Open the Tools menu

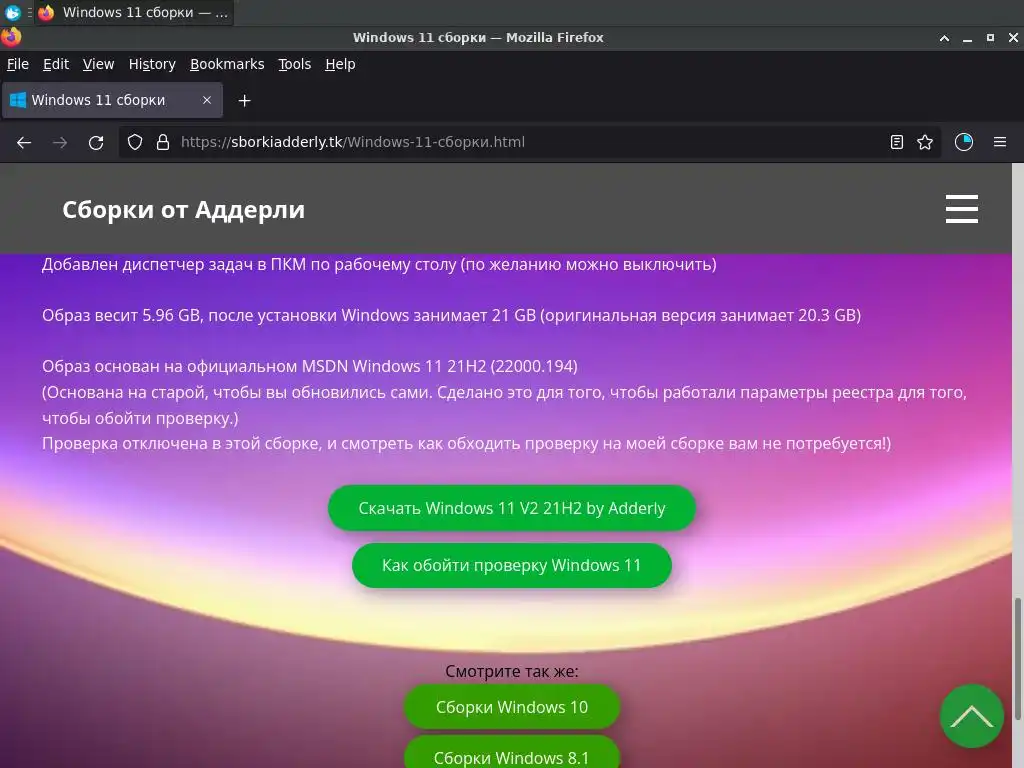295,64
